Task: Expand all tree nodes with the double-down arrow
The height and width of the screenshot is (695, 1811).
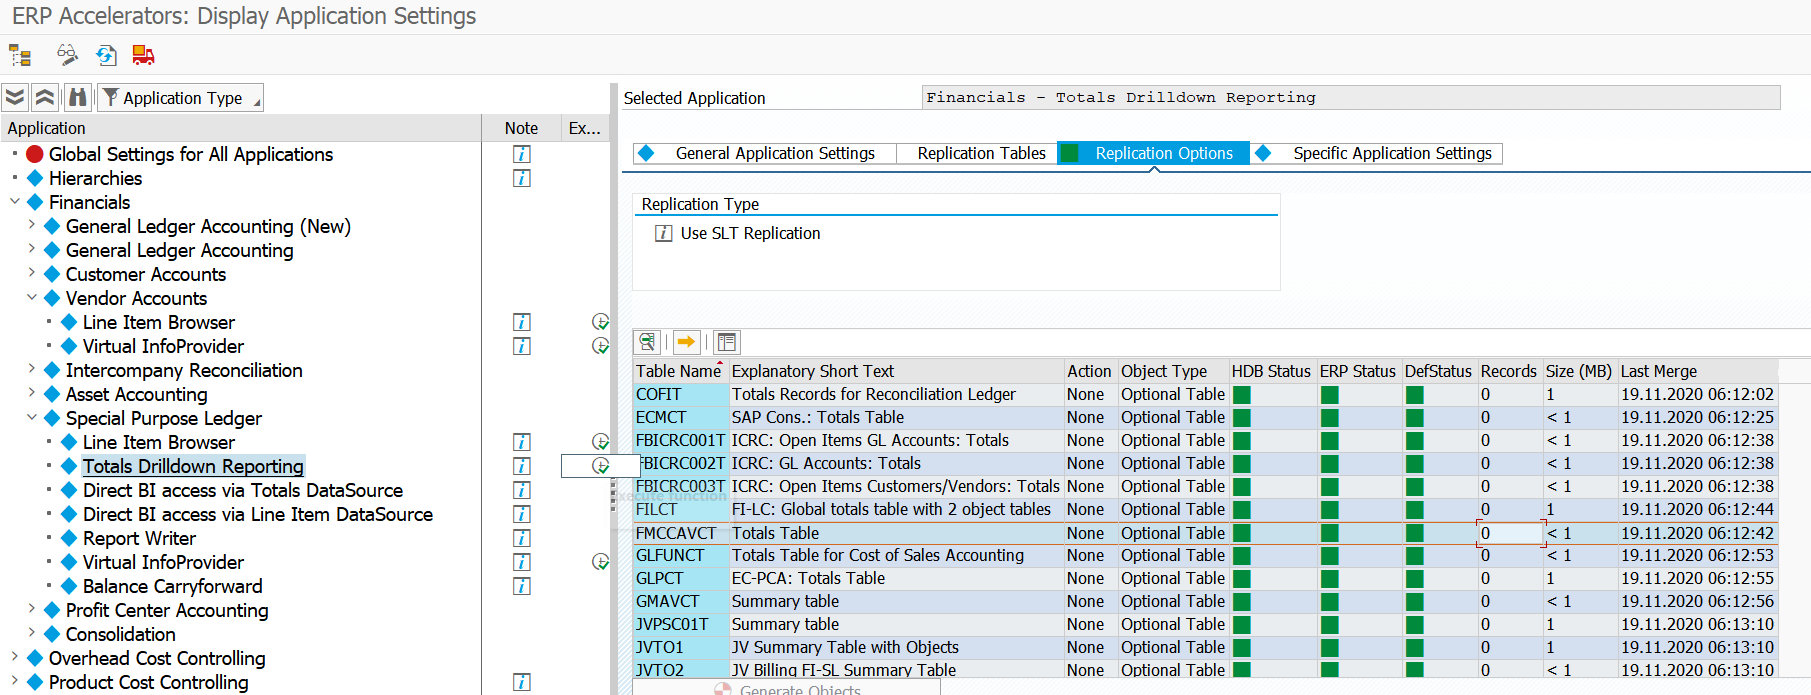Action: click(x=15, y=97)
